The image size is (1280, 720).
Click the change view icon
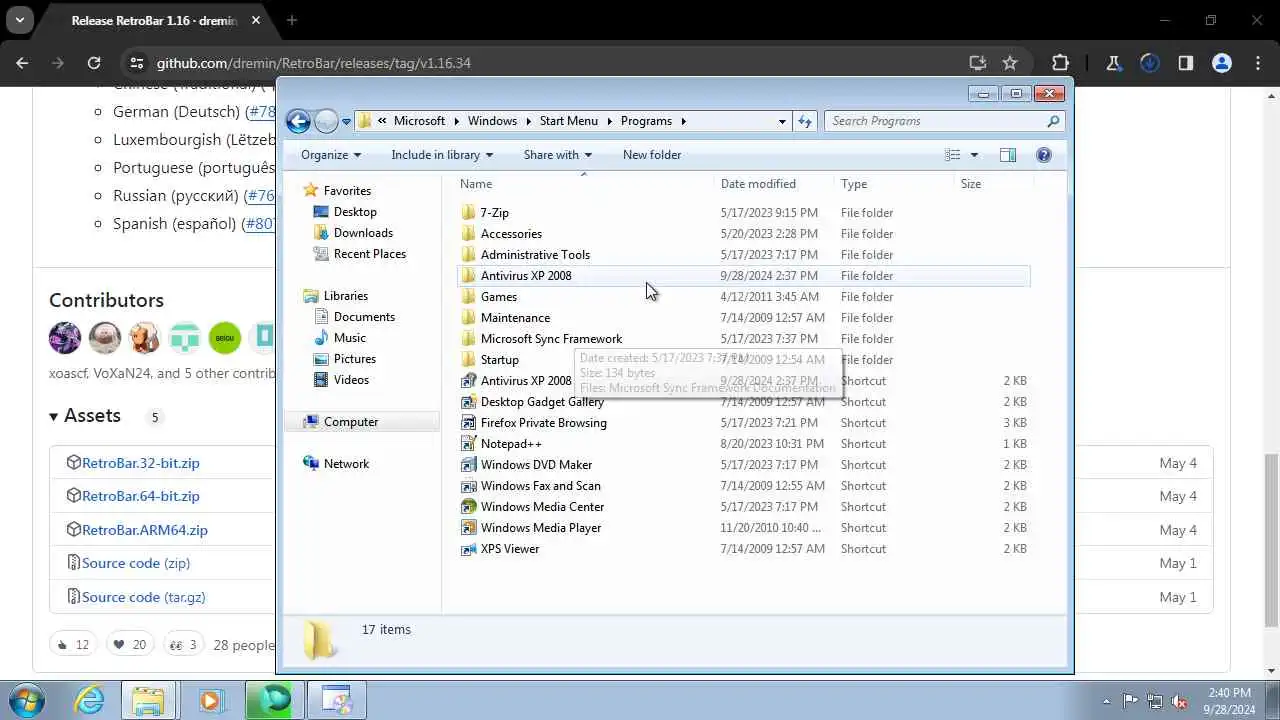pyautogui.click(x=953, y=155)
